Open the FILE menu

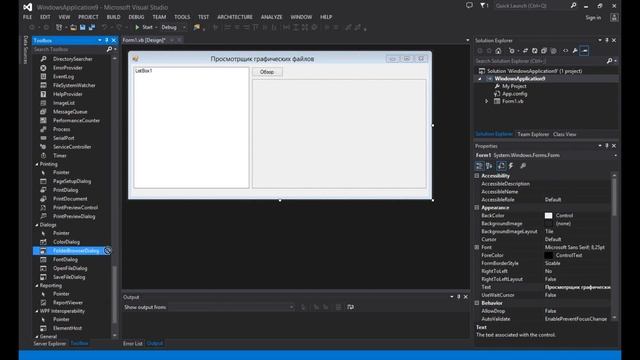[27, 17]
